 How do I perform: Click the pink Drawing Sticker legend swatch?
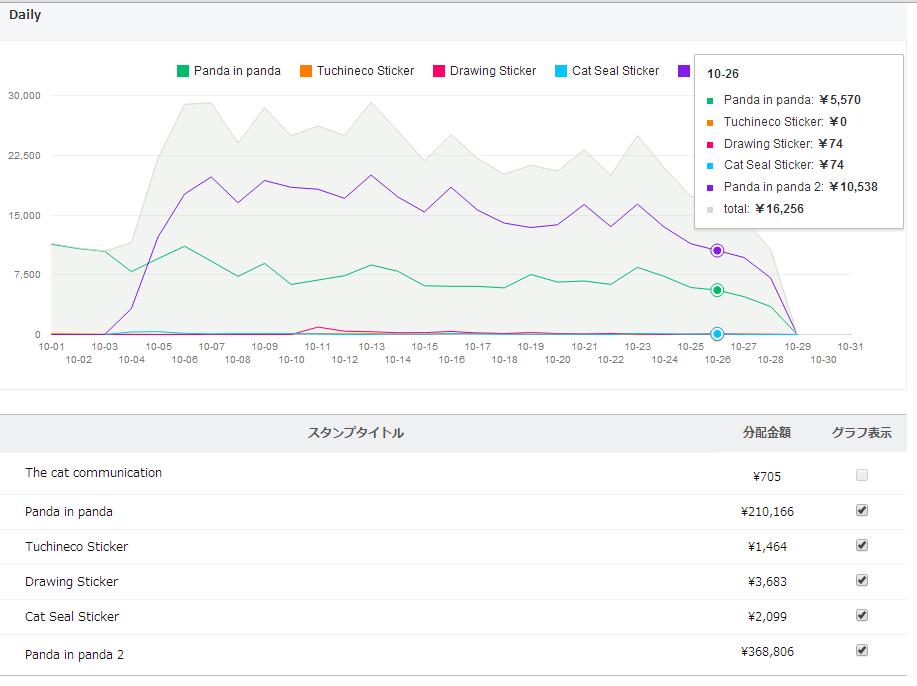click(x=439, y=71)
